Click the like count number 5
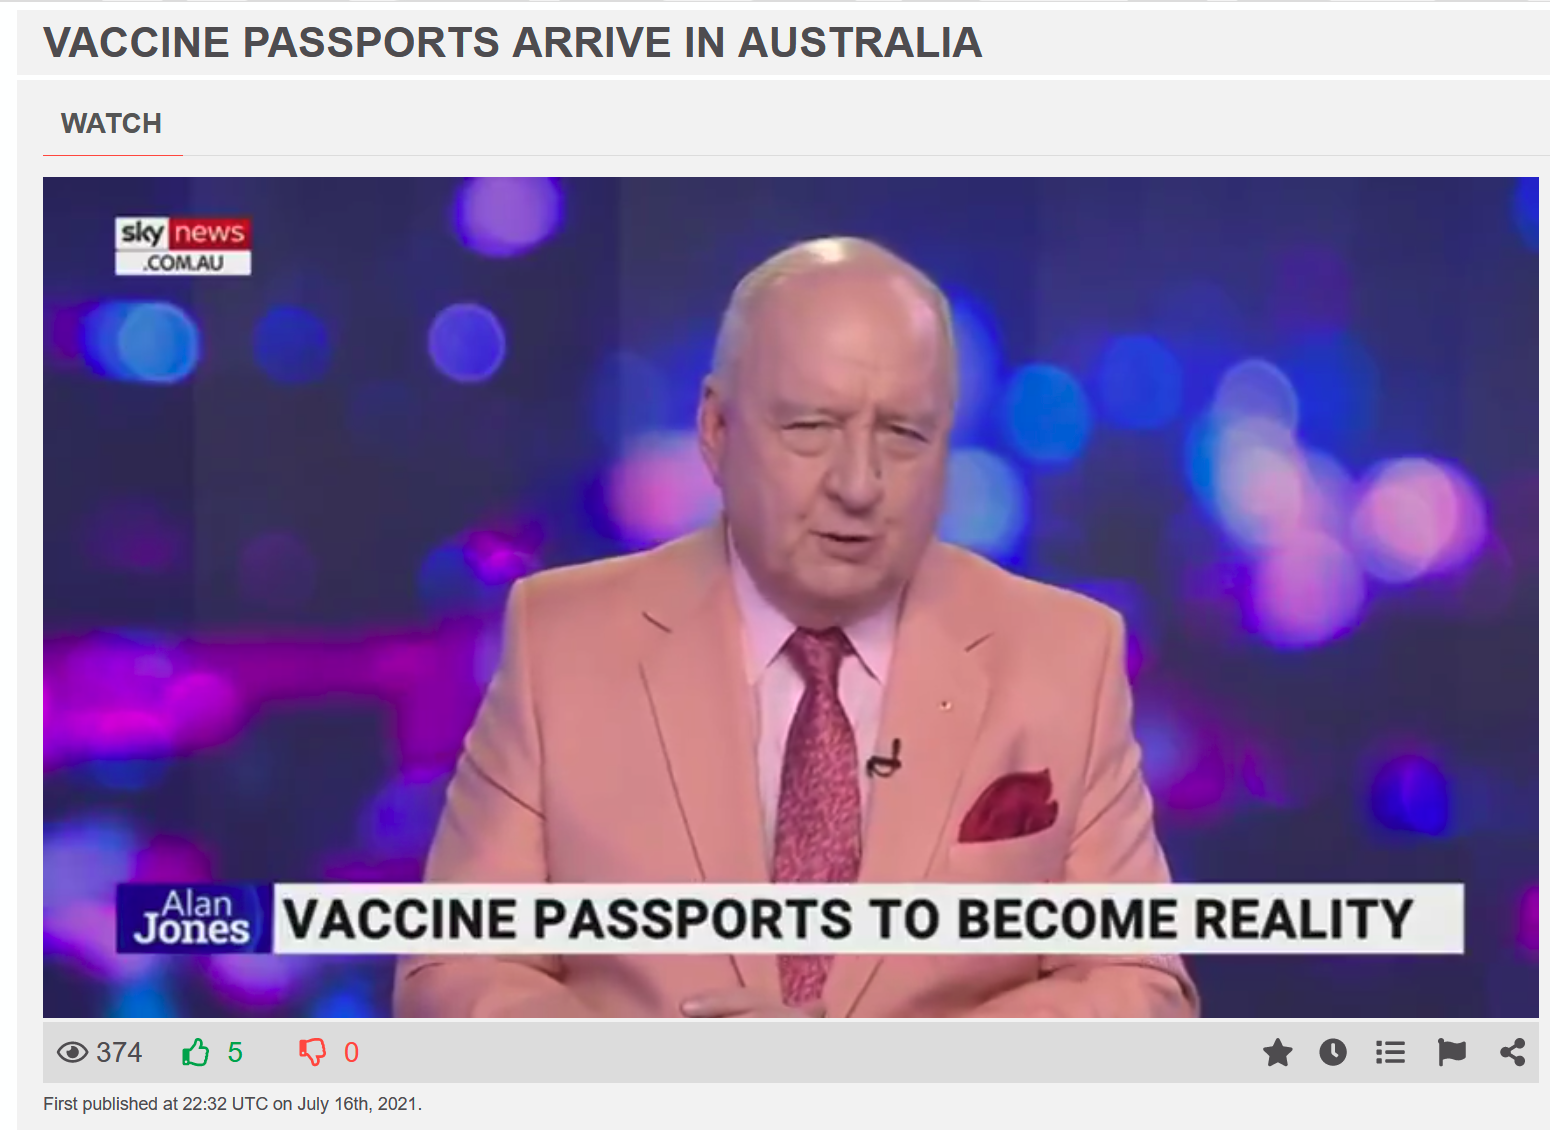1550x1130 pixels. (235, 1052)
